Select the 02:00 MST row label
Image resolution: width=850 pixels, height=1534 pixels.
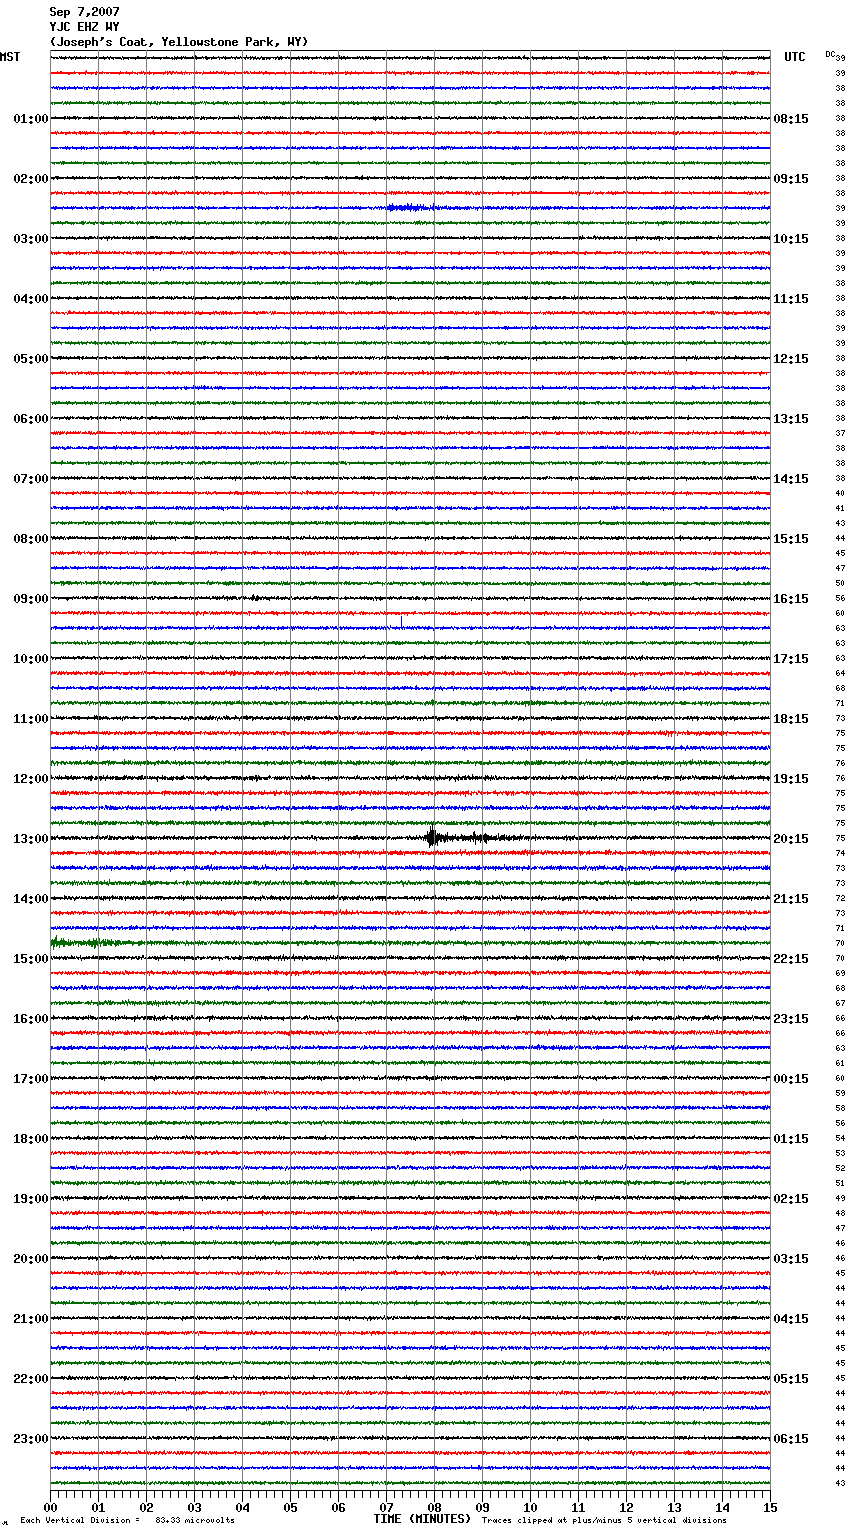tap(31, 179)
